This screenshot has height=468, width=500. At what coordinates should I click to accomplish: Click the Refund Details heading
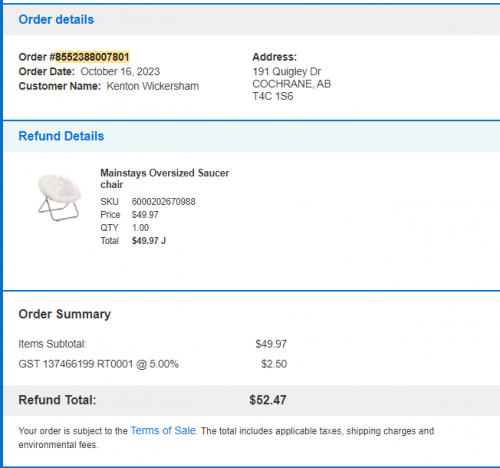click(61, 136)
